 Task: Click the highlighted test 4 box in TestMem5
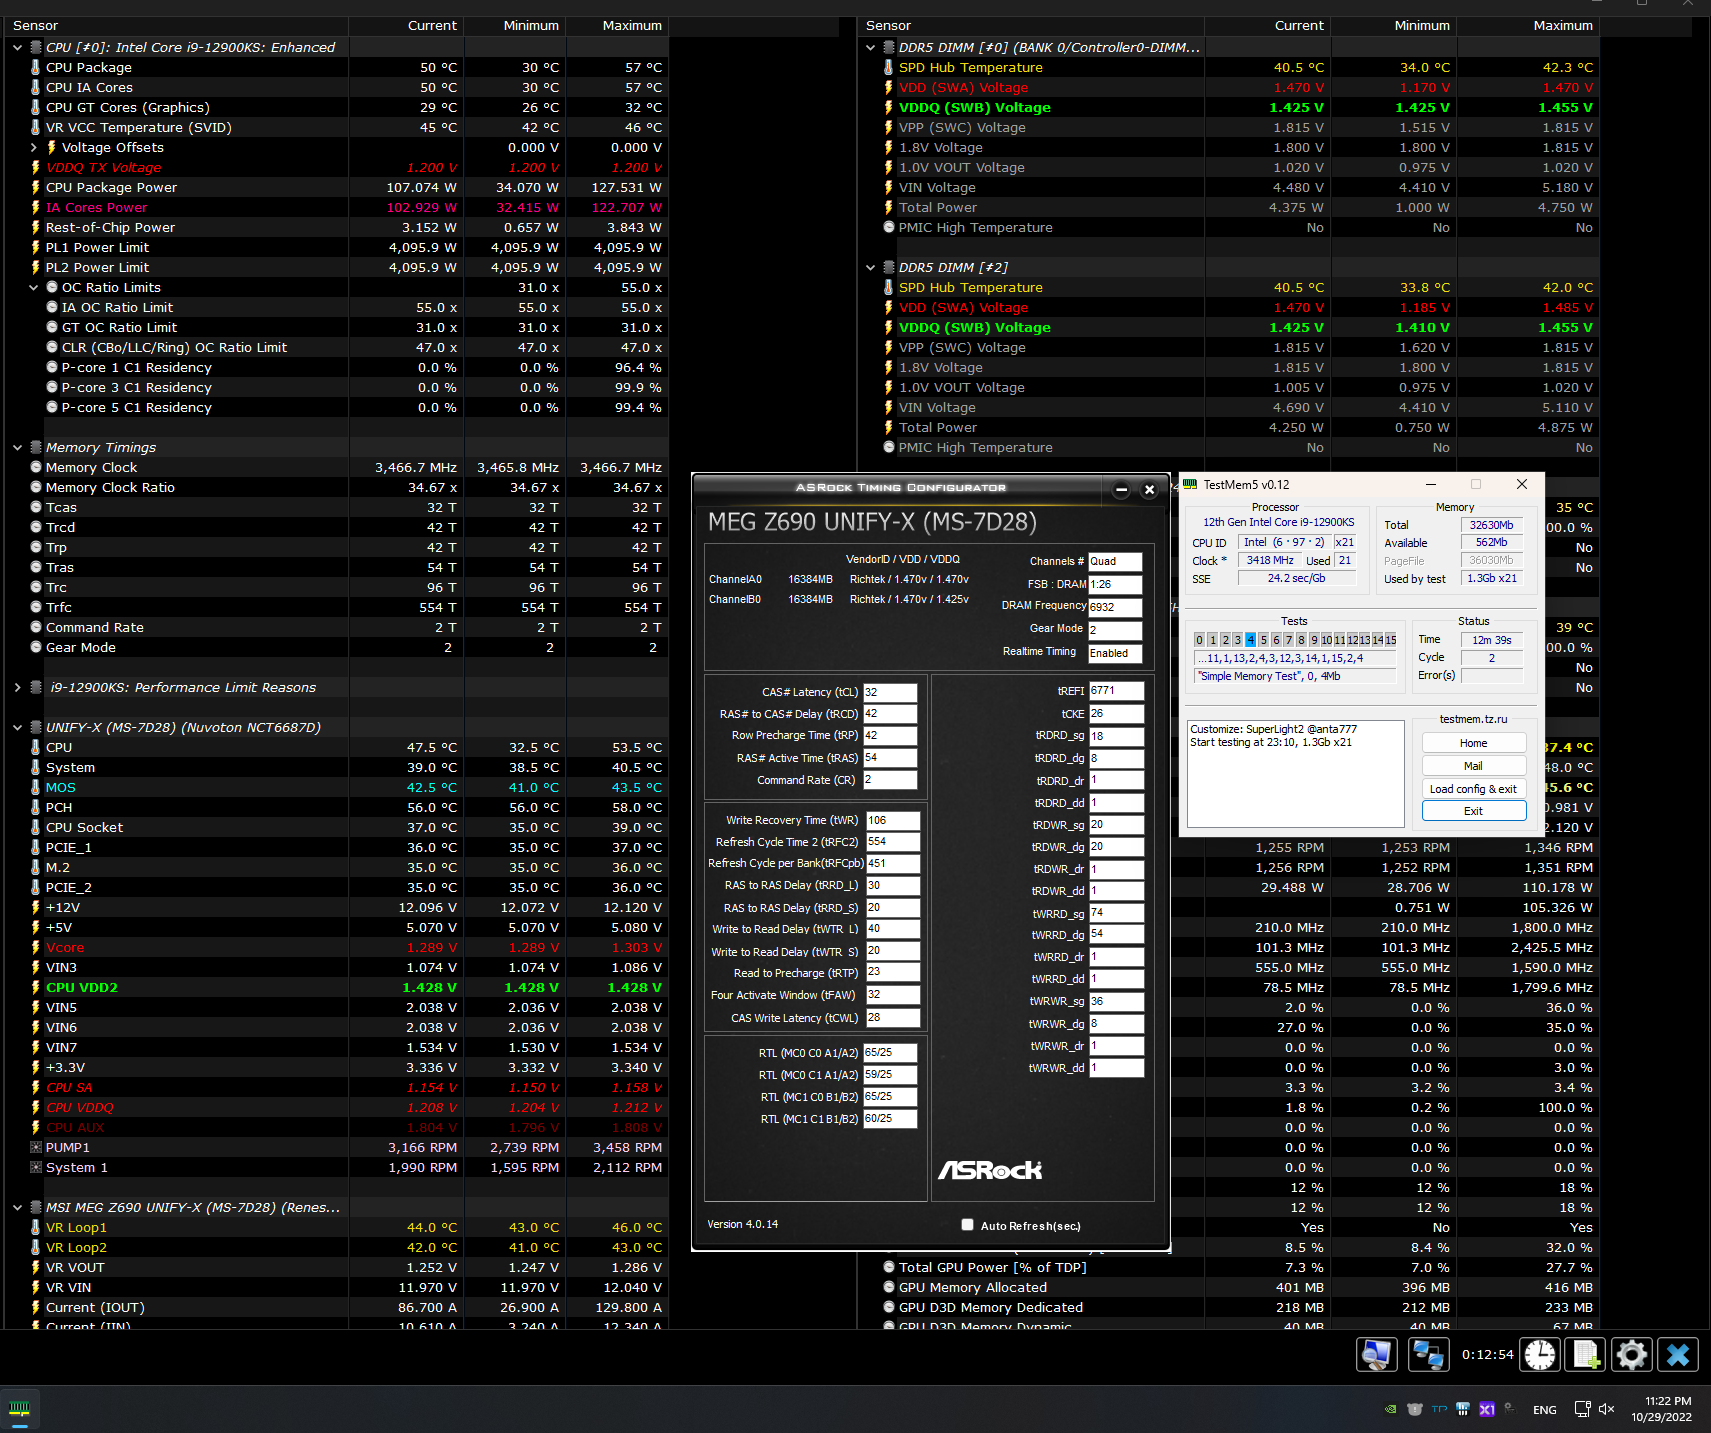pyautogui.click(x=1250, y=640)
